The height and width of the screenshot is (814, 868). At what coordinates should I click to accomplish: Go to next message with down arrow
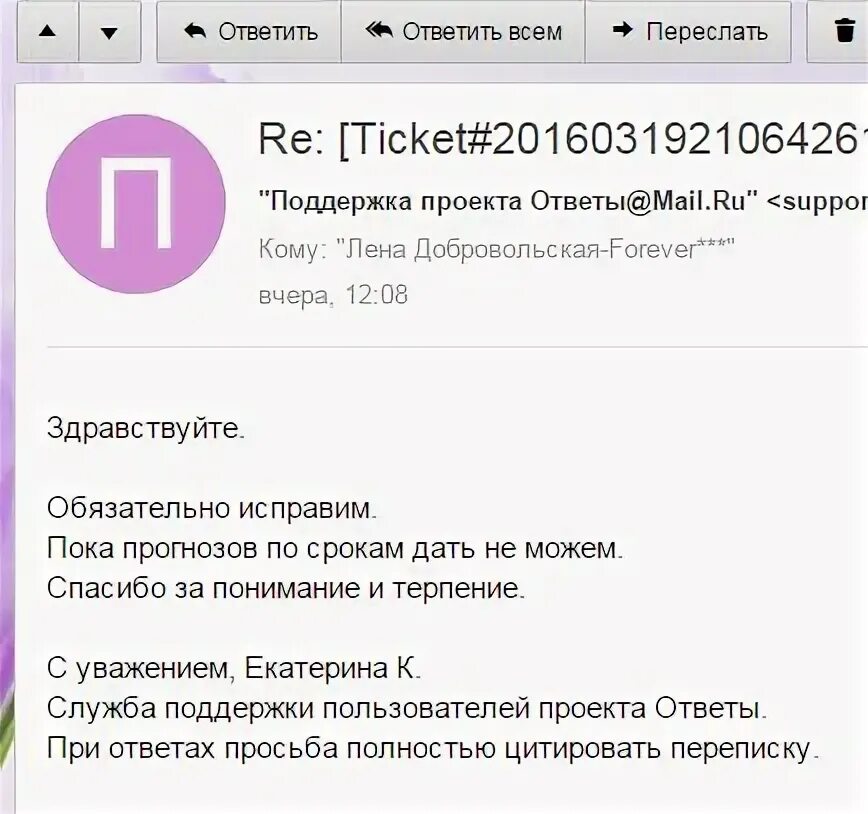[x=109, y=32]
